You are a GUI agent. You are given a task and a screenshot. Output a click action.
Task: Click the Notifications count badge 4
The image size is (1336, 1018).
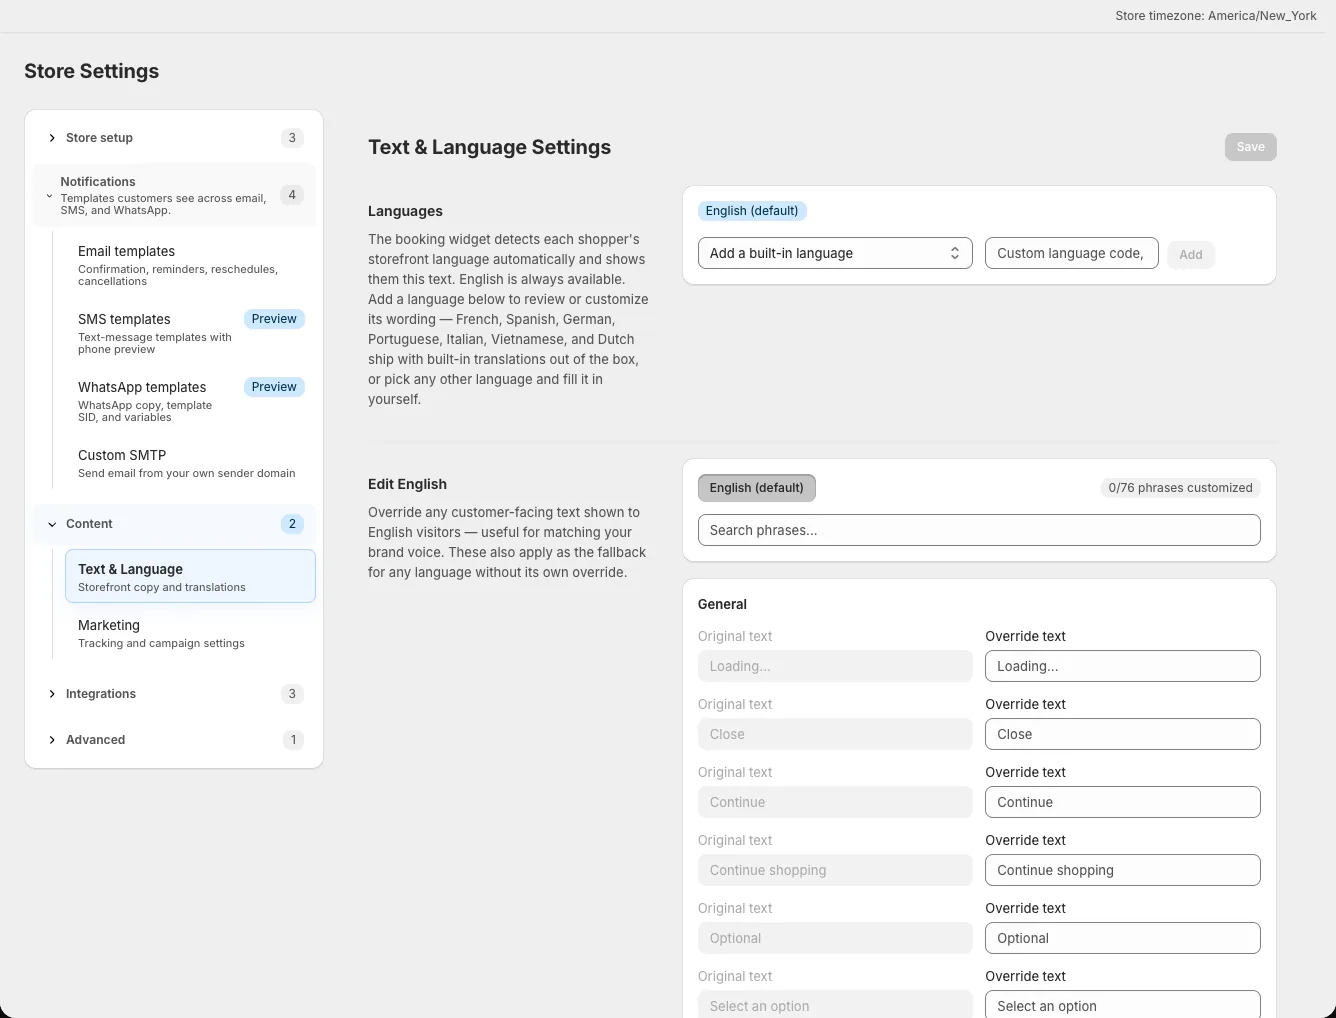click(292, 195)
